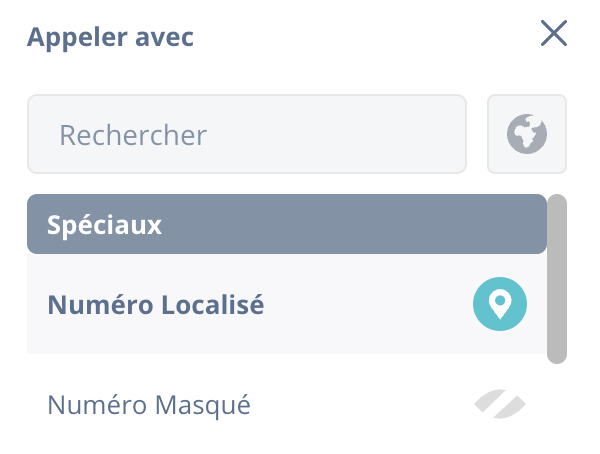Toggle the international numbers globe button
This screenshot has width=600, height=454.
[x=527, y=134]
